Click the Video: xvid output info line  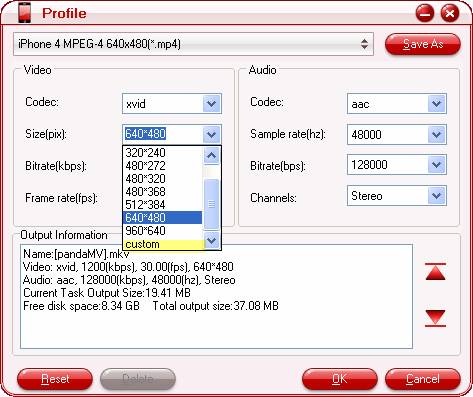coord(128,267)
